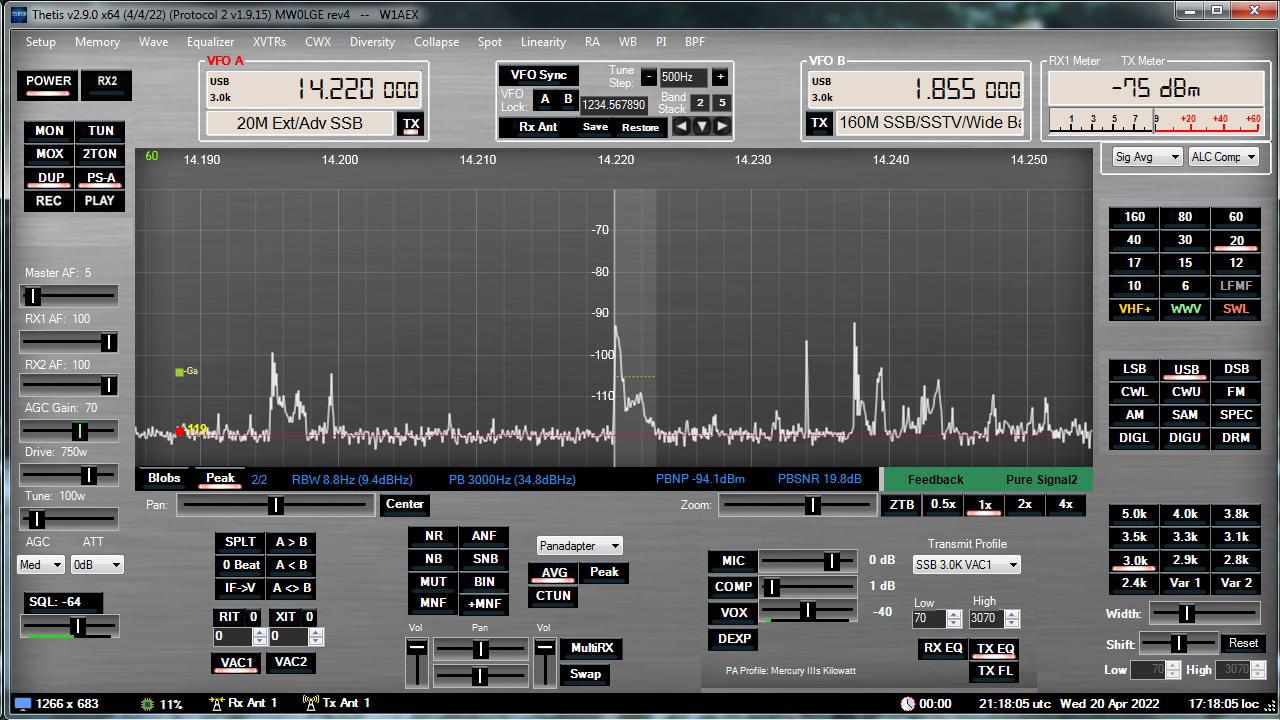Click the monitor resolution icon in status bar
The image size is (1280, 720).
point(22,703)
